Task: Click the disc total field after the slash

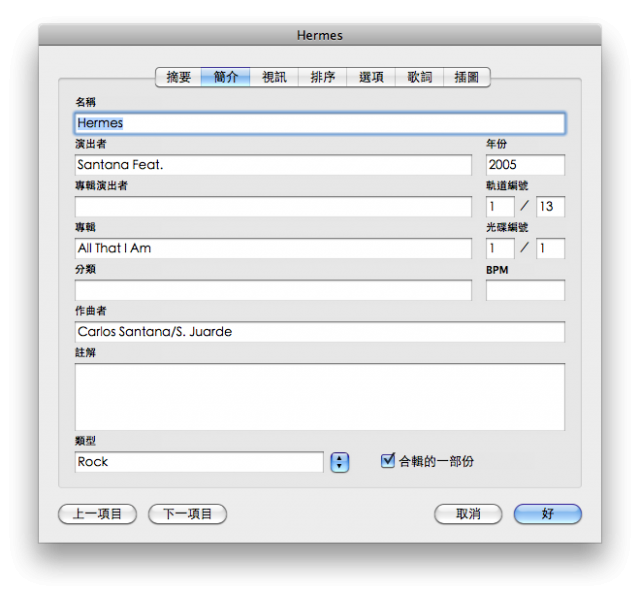Action: pyautogui.click(x=550, y=248)
